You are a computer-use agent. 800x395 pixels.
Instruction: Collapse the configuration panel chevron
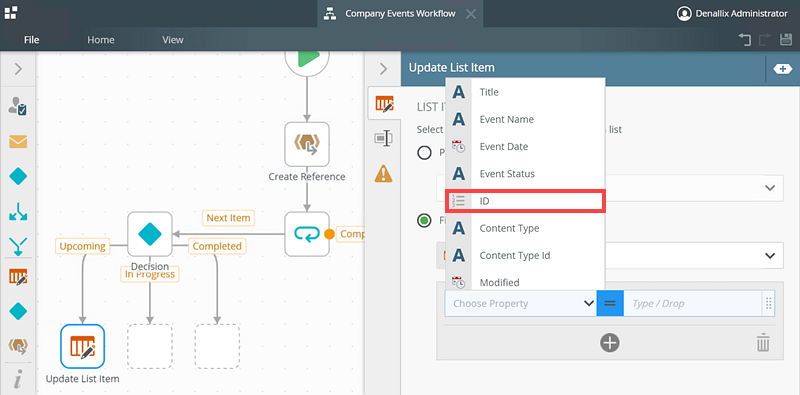point(384,69)
